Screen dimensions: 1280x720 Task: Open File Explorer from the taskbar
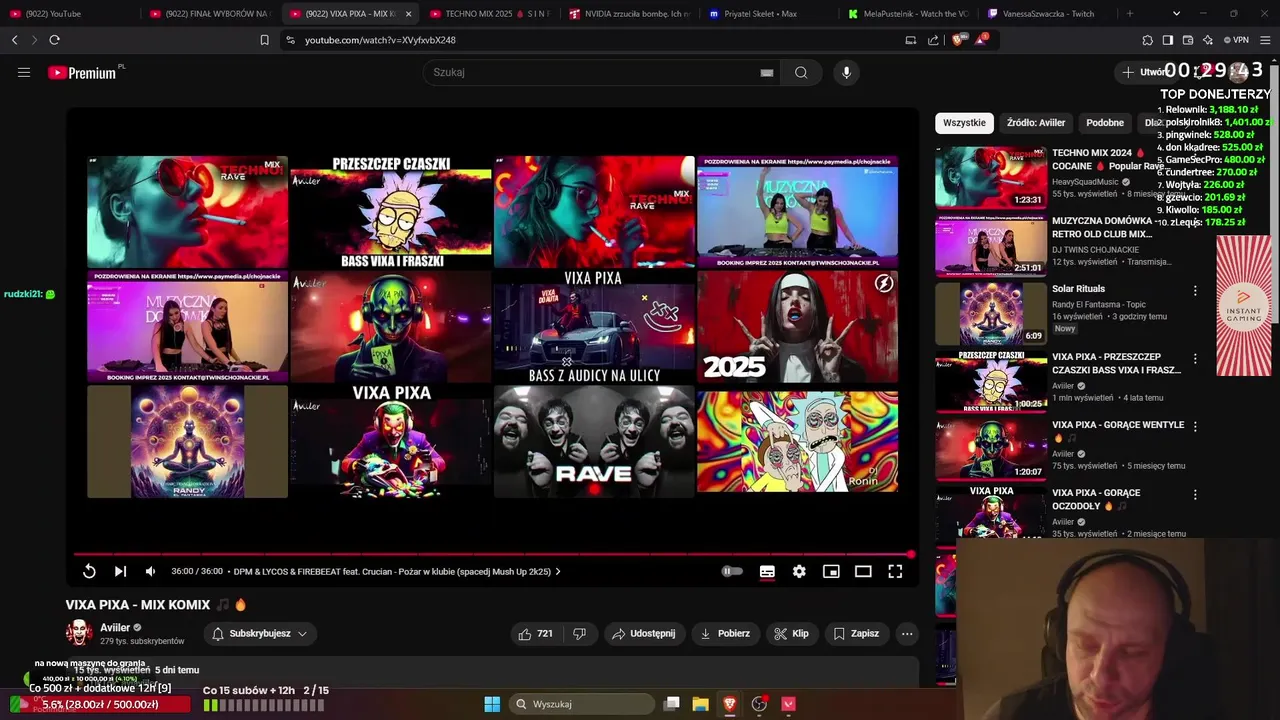[701, 704]
